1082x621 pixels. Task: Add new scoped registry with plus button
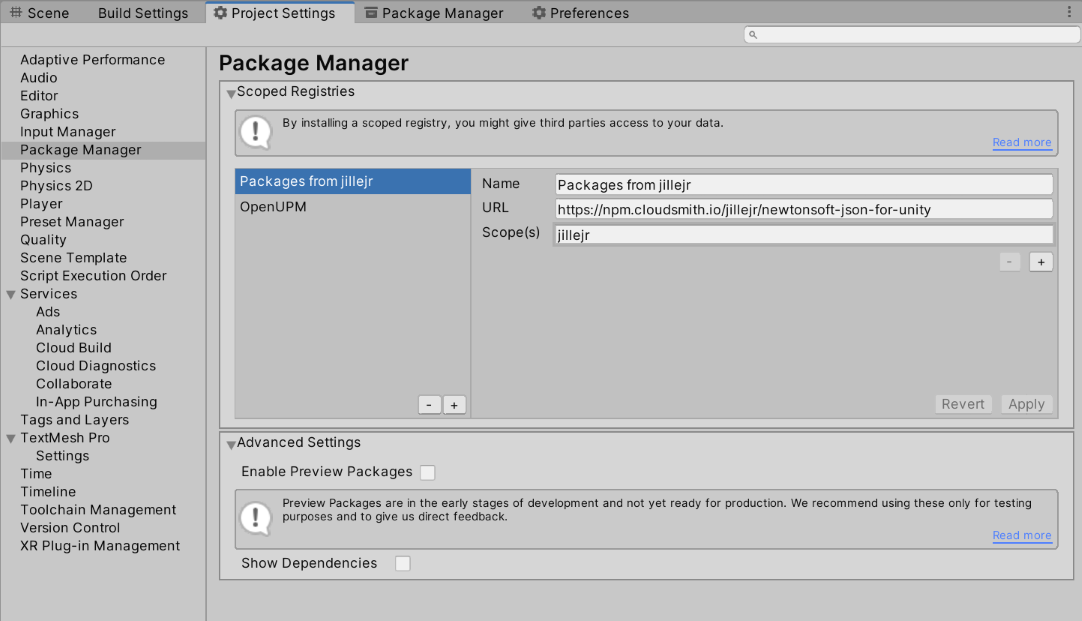pos(454,405)
